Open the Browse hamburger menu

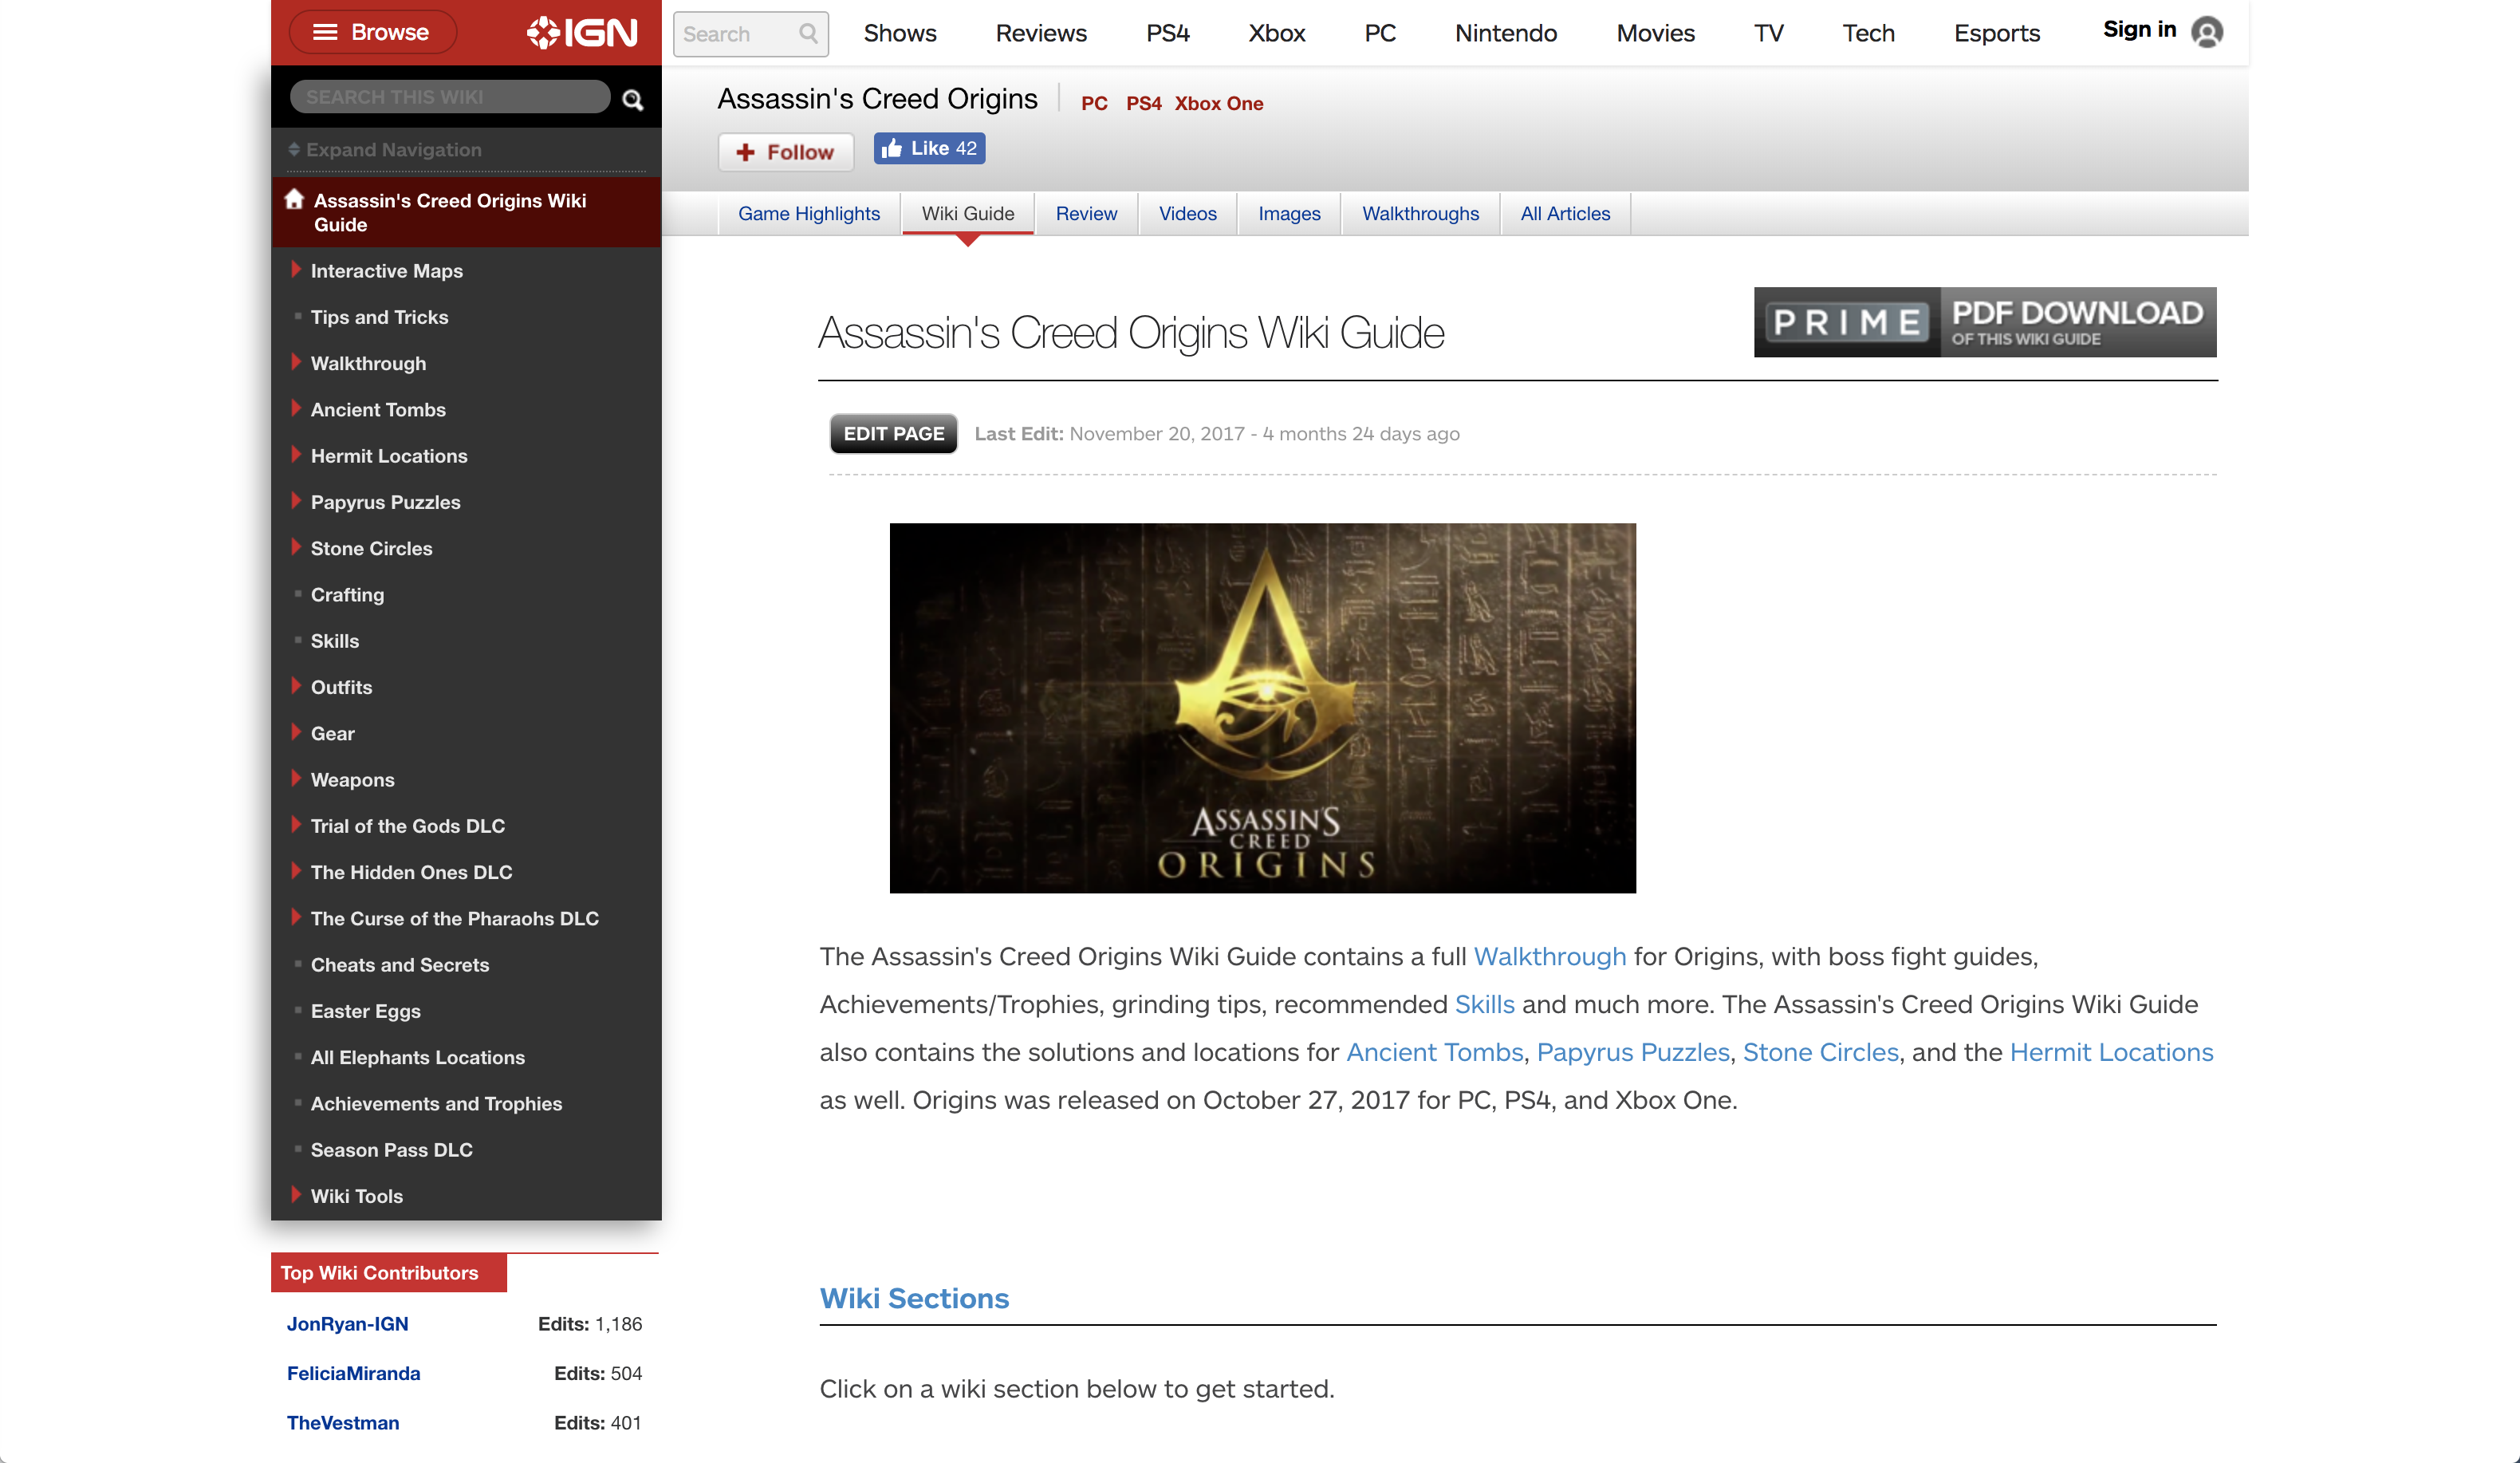(x=372, y=32)
